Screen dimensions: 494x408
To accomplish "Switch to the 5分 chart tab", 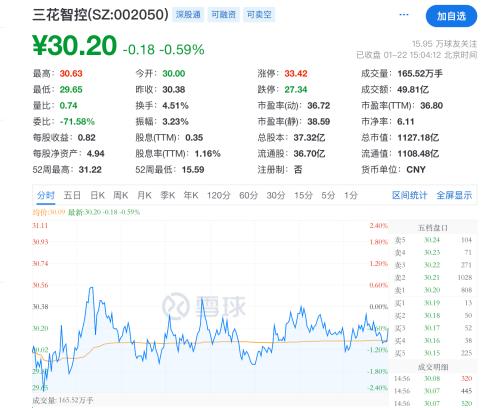I will (x=328, y=195).
